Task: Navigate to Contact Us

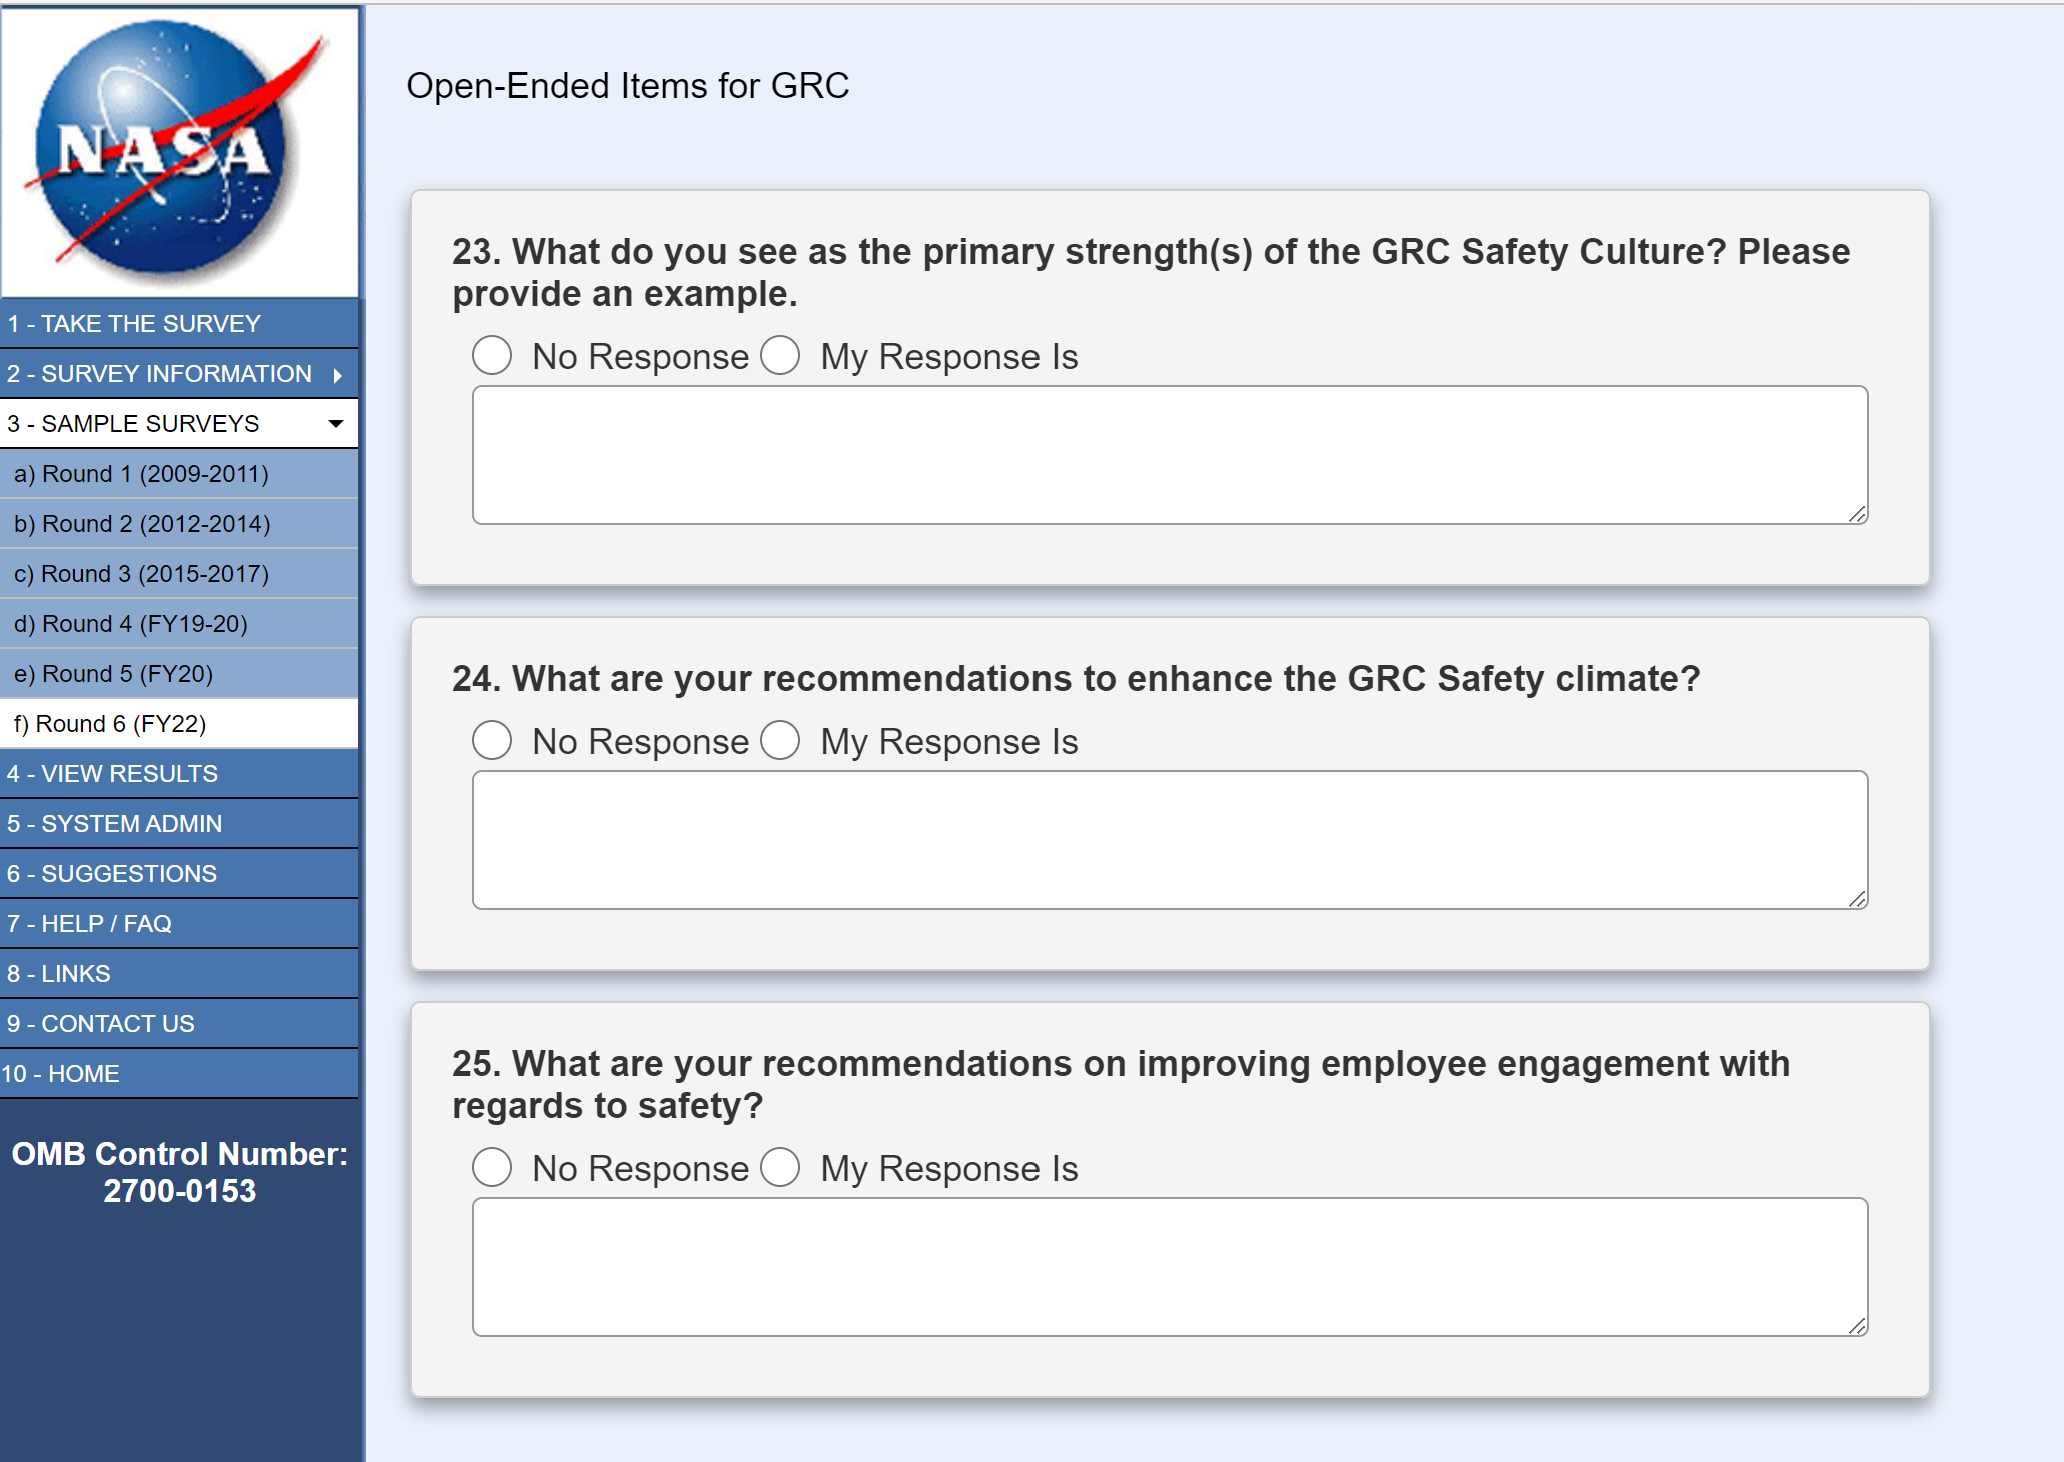Action: coord(101,1024)
